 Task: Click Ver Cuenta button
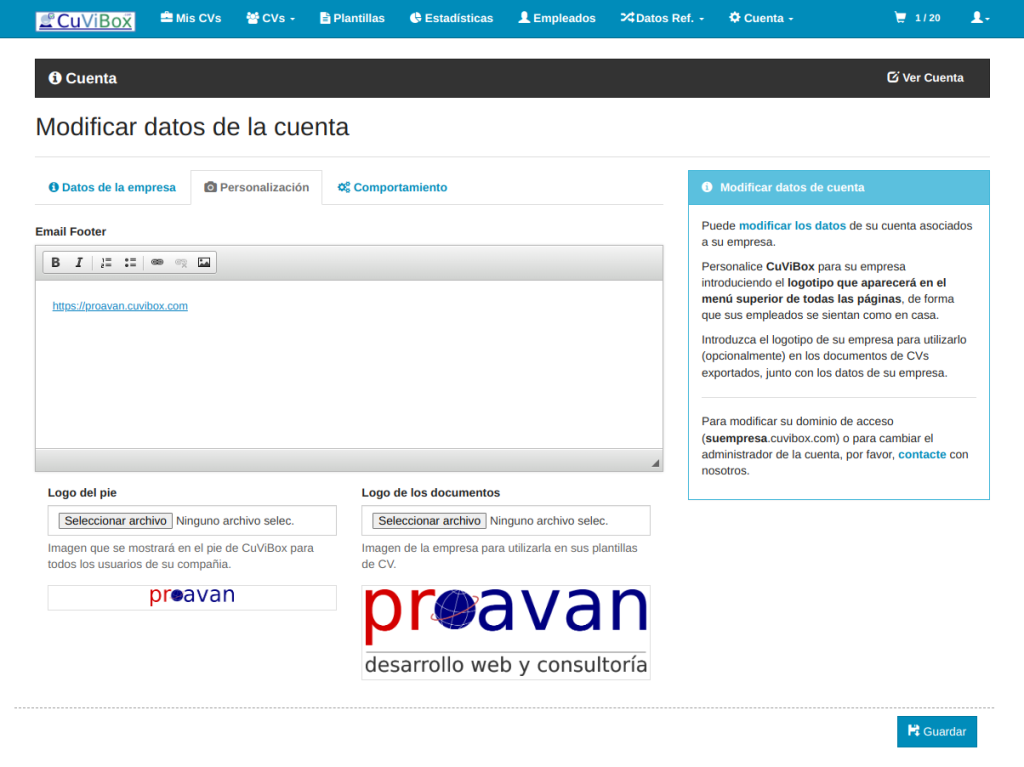point(925,78)
